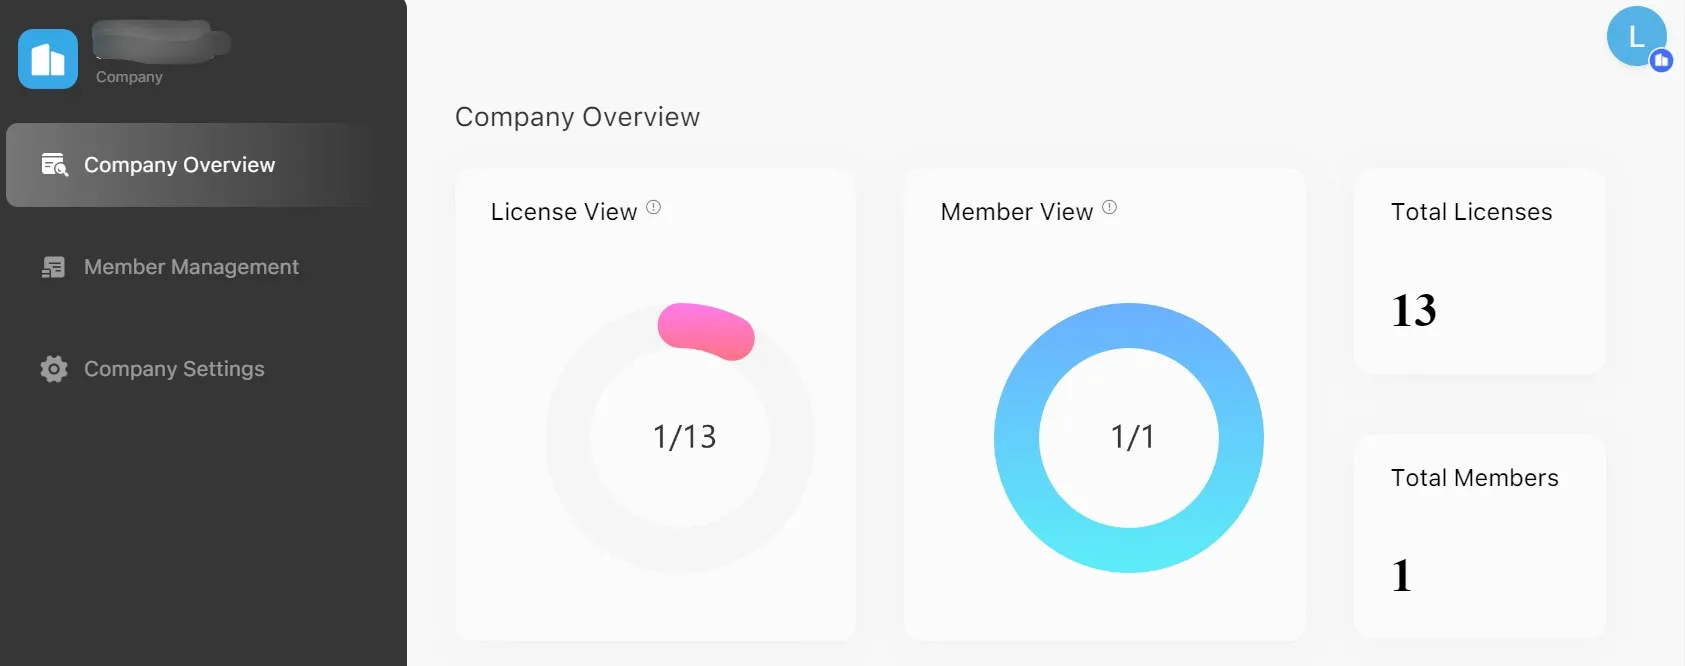Click the blurred company name header
This screenshot has height=666, width=1685.
click(x=160, y=42)
